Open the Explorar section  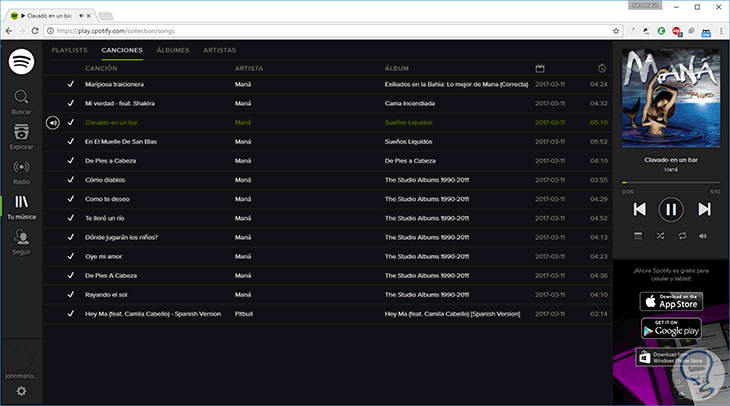point(21,137)
